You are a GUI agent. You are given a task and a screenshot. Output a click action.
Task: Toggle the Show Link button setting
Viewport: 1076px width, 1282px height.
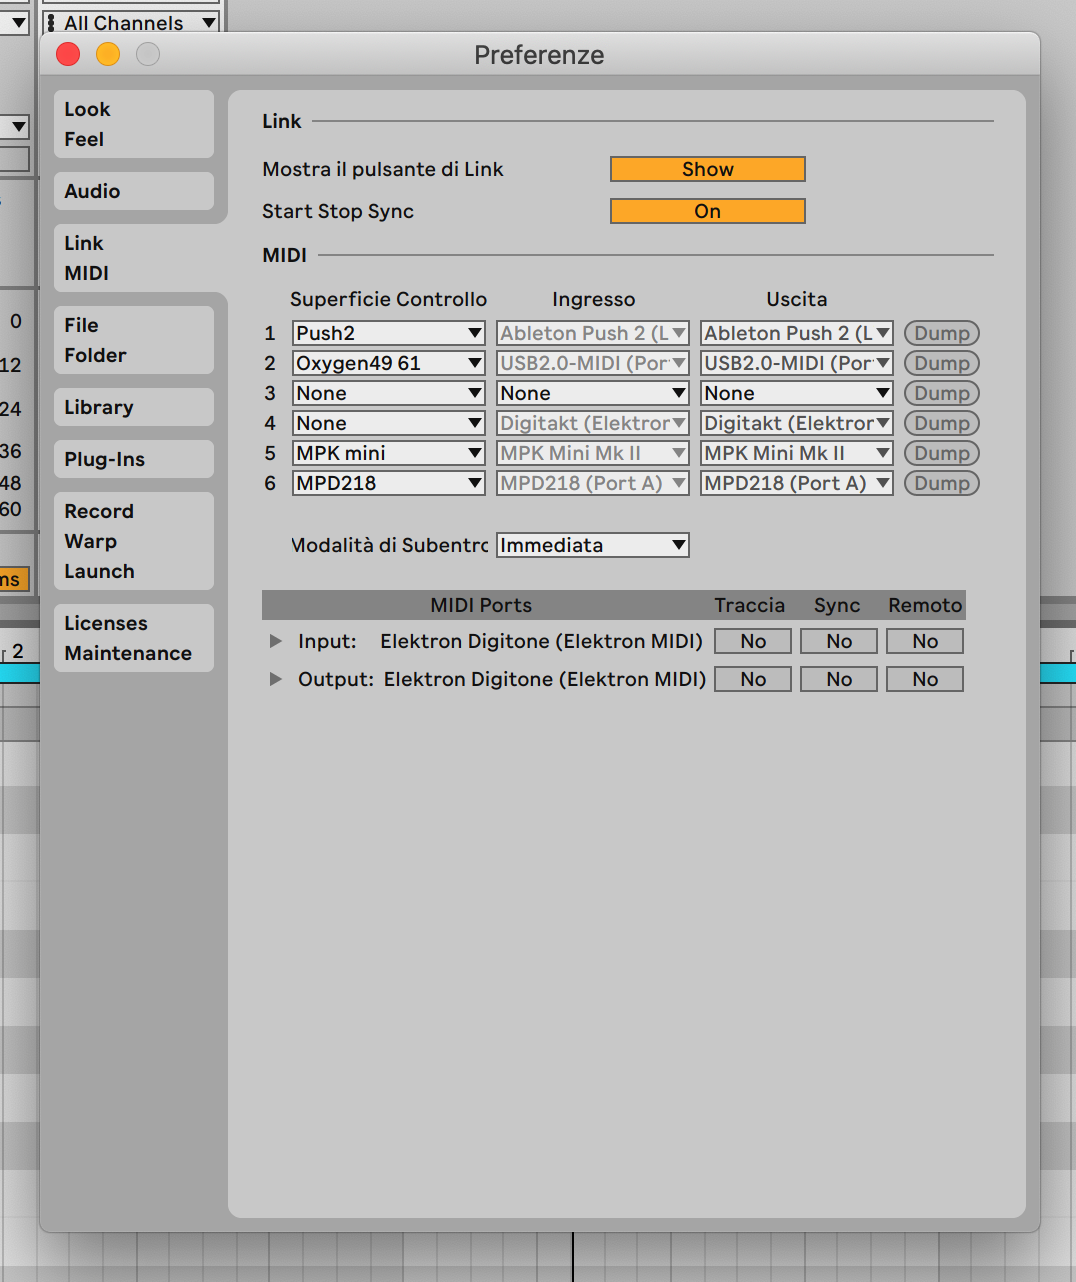coord(708,169)
